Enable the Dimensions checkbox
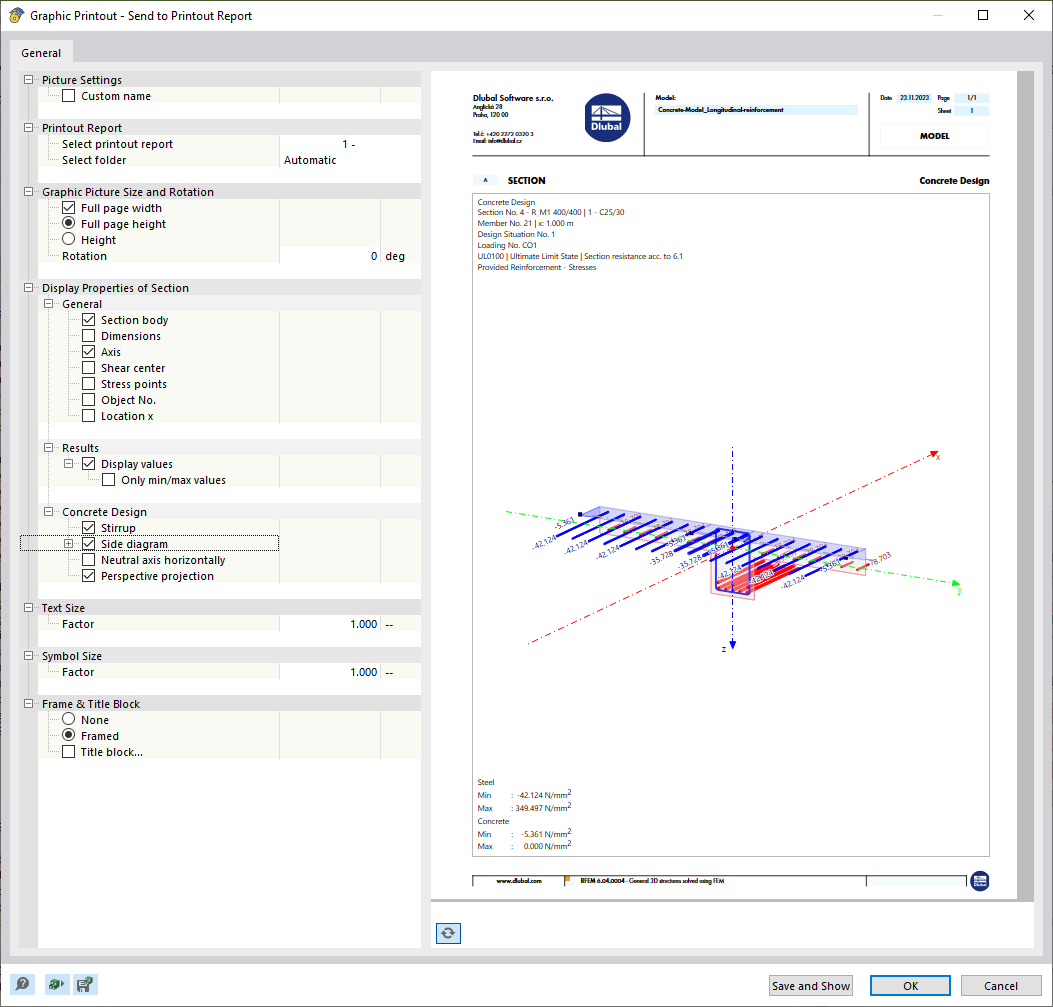The image size is (1053, 1007). point(89,336)
